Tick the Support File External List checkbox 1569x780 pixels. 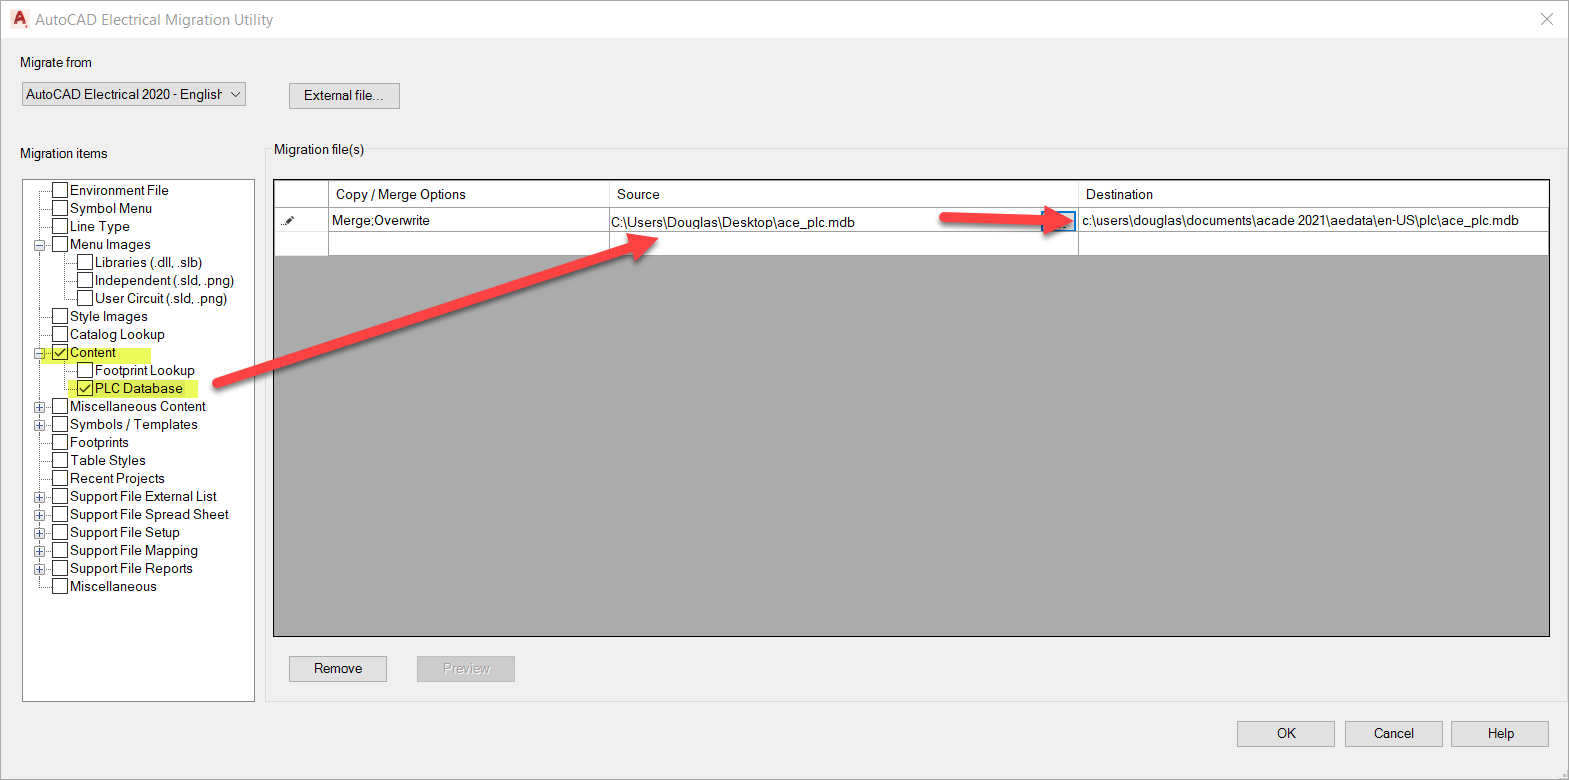(x=60, y=496)
